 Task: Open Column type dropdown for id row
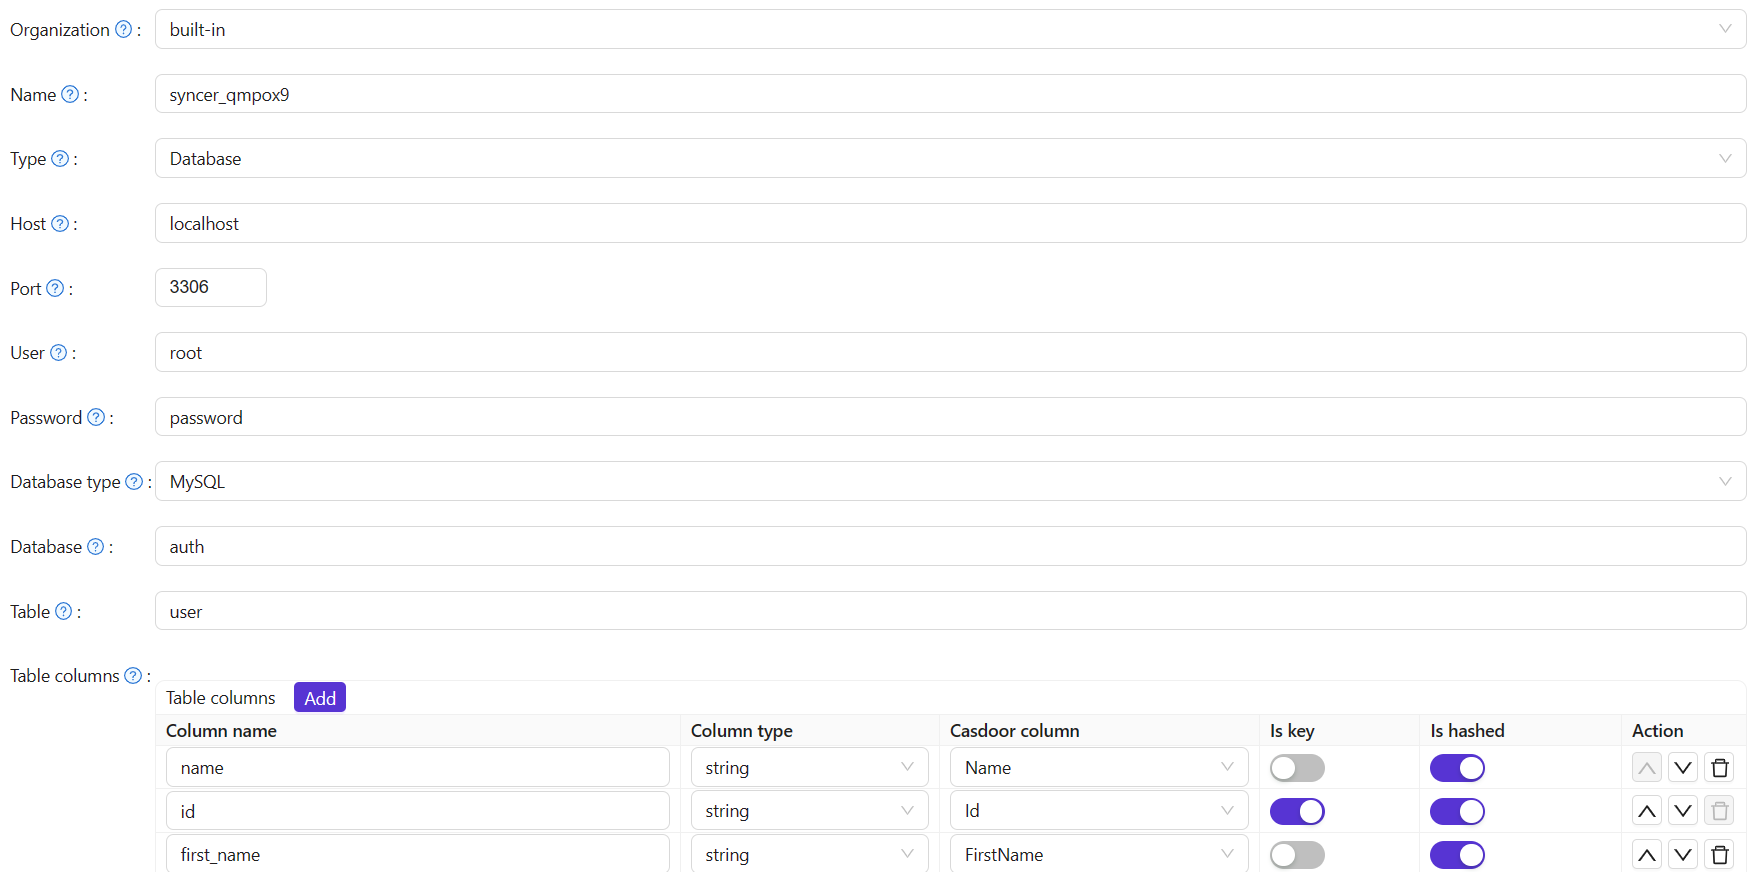(x=809, y=811)
